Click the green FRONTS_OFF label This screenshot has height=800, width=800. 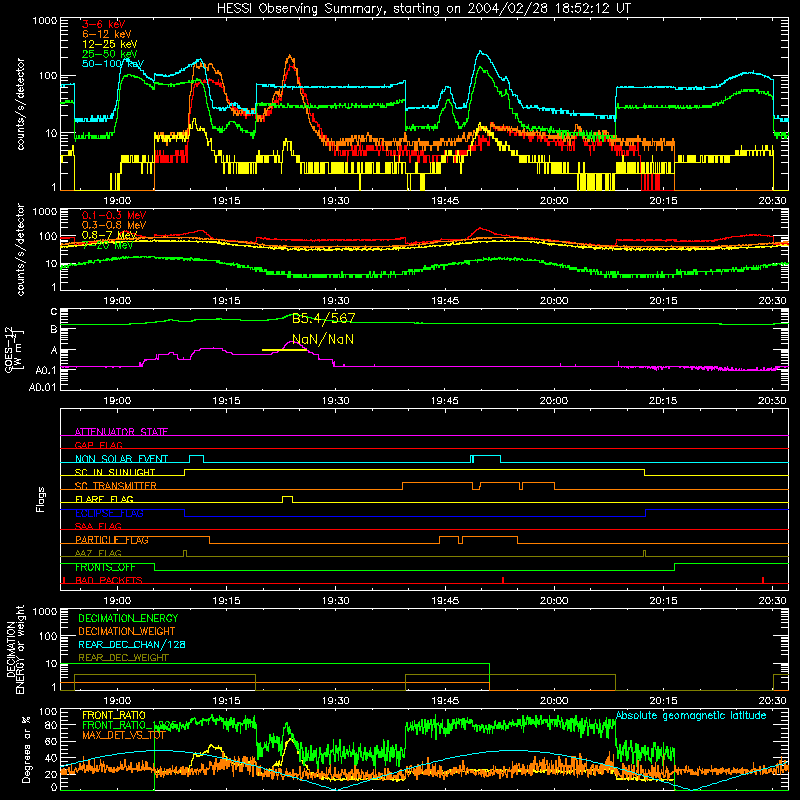click(105, 567)
